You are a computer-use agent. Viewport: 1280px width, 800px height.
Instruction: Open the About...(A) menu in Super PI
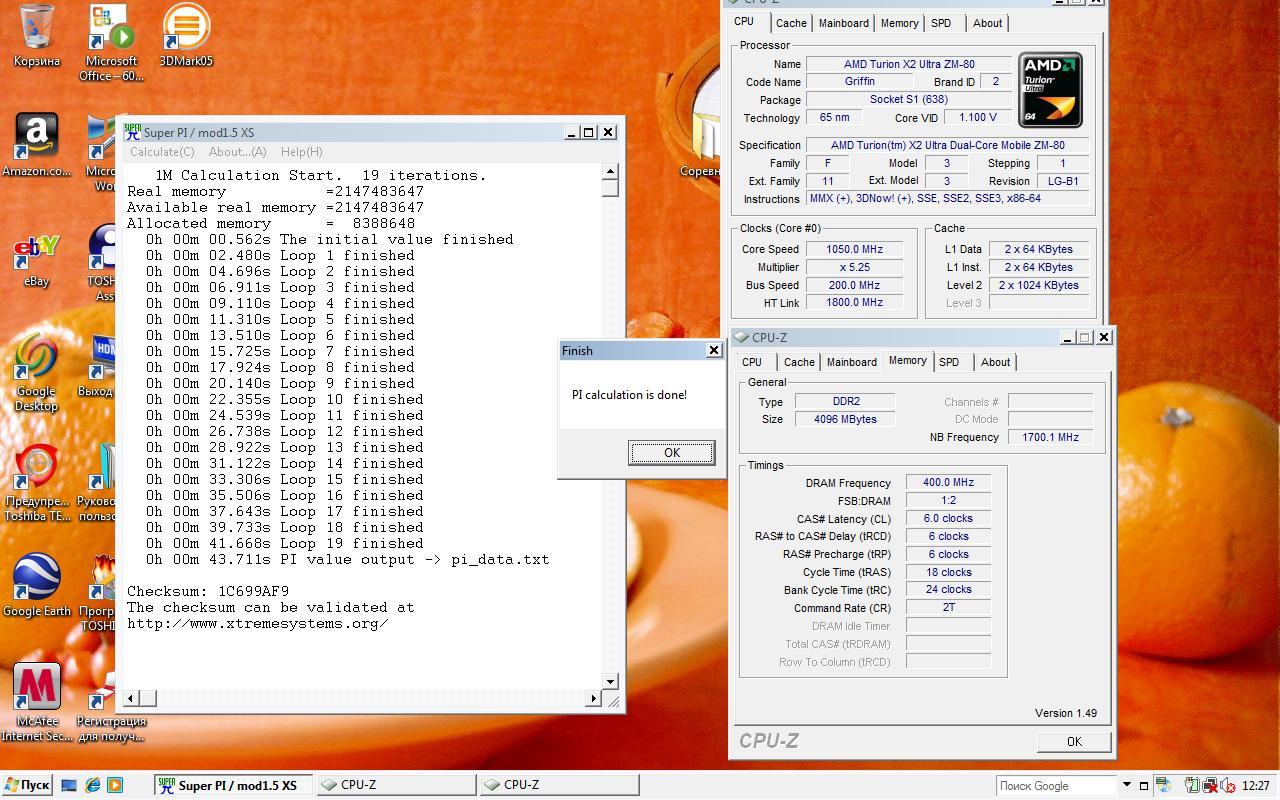click(237, 152)
